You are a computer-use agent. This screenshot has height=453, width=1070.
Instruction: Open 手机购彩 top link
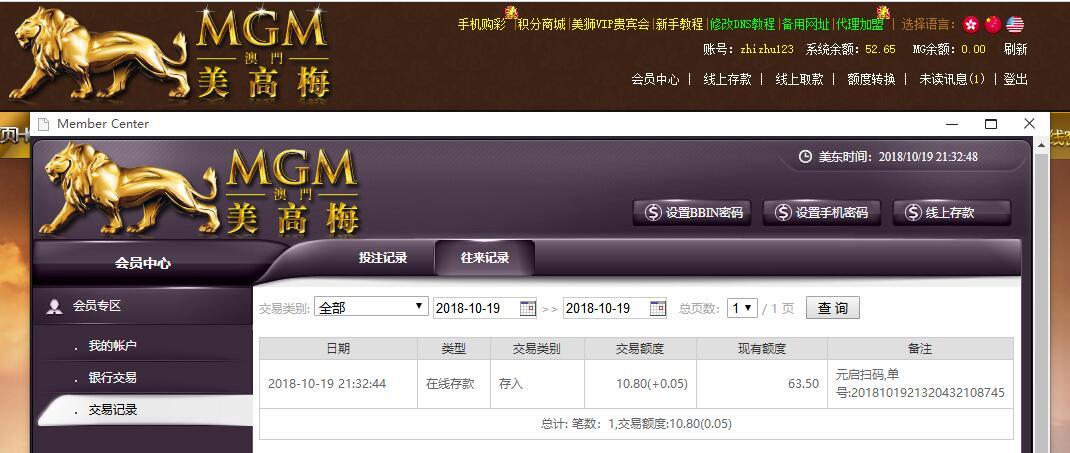point(482,25)
